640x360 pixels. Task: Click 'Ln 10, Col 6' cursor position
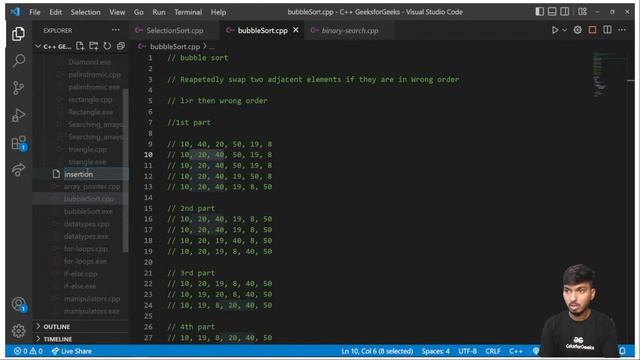(377, 351)
